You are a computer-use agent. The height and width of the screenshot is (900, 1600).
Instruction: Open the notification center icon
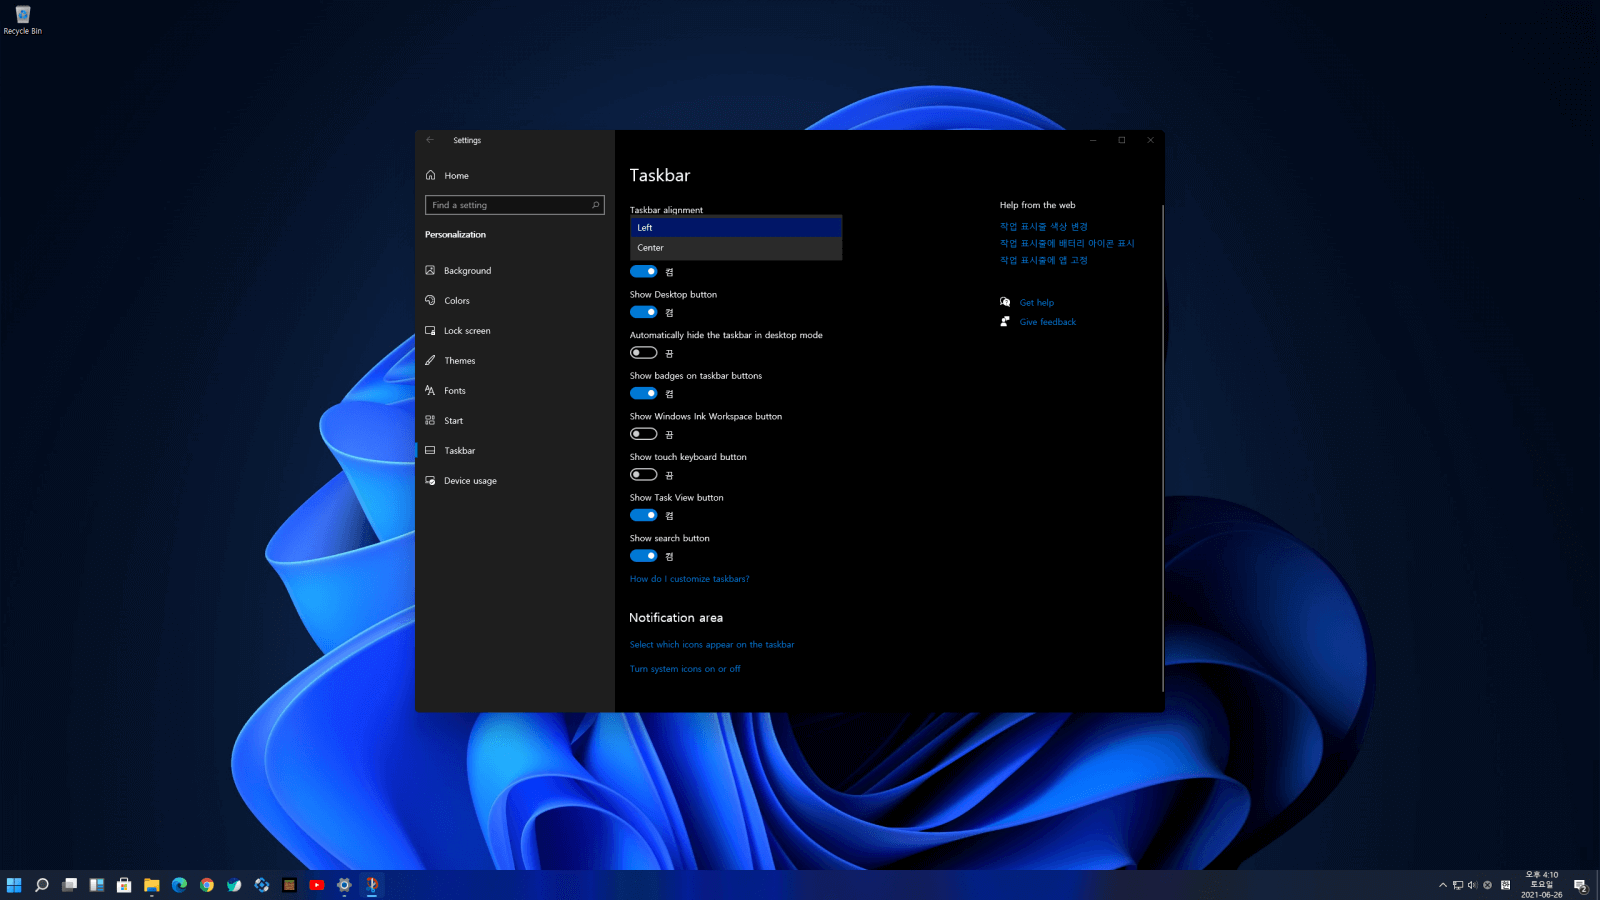point(1581,885)
